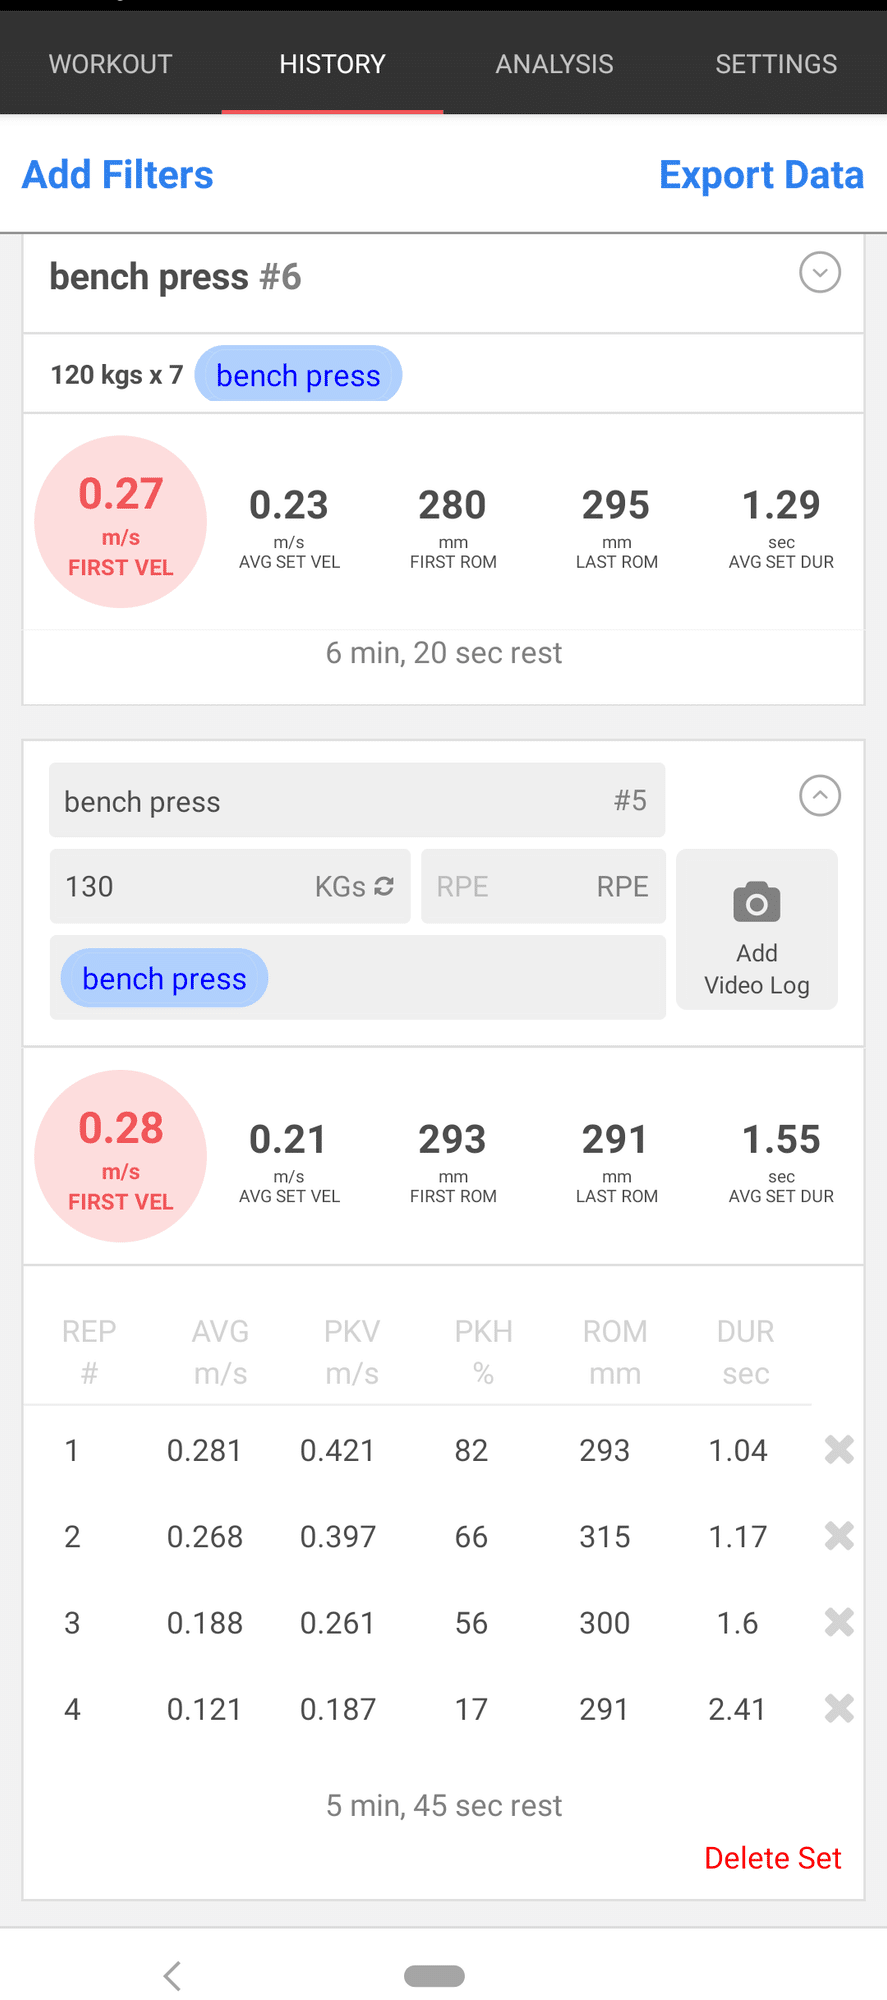
Task: Tap the 0.28 m/s first velocity circle
Action: point(121,1156)
